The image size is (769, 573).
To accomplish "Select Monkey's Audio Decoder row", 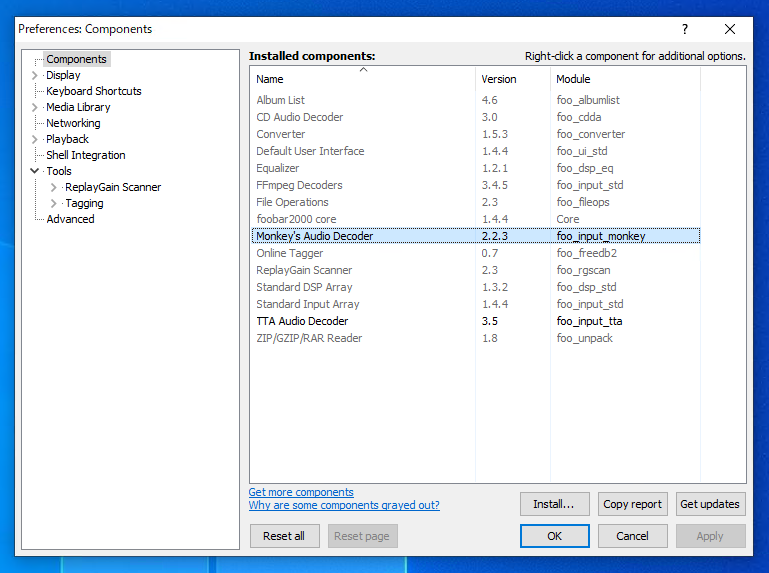I will (x=475, y=236).
